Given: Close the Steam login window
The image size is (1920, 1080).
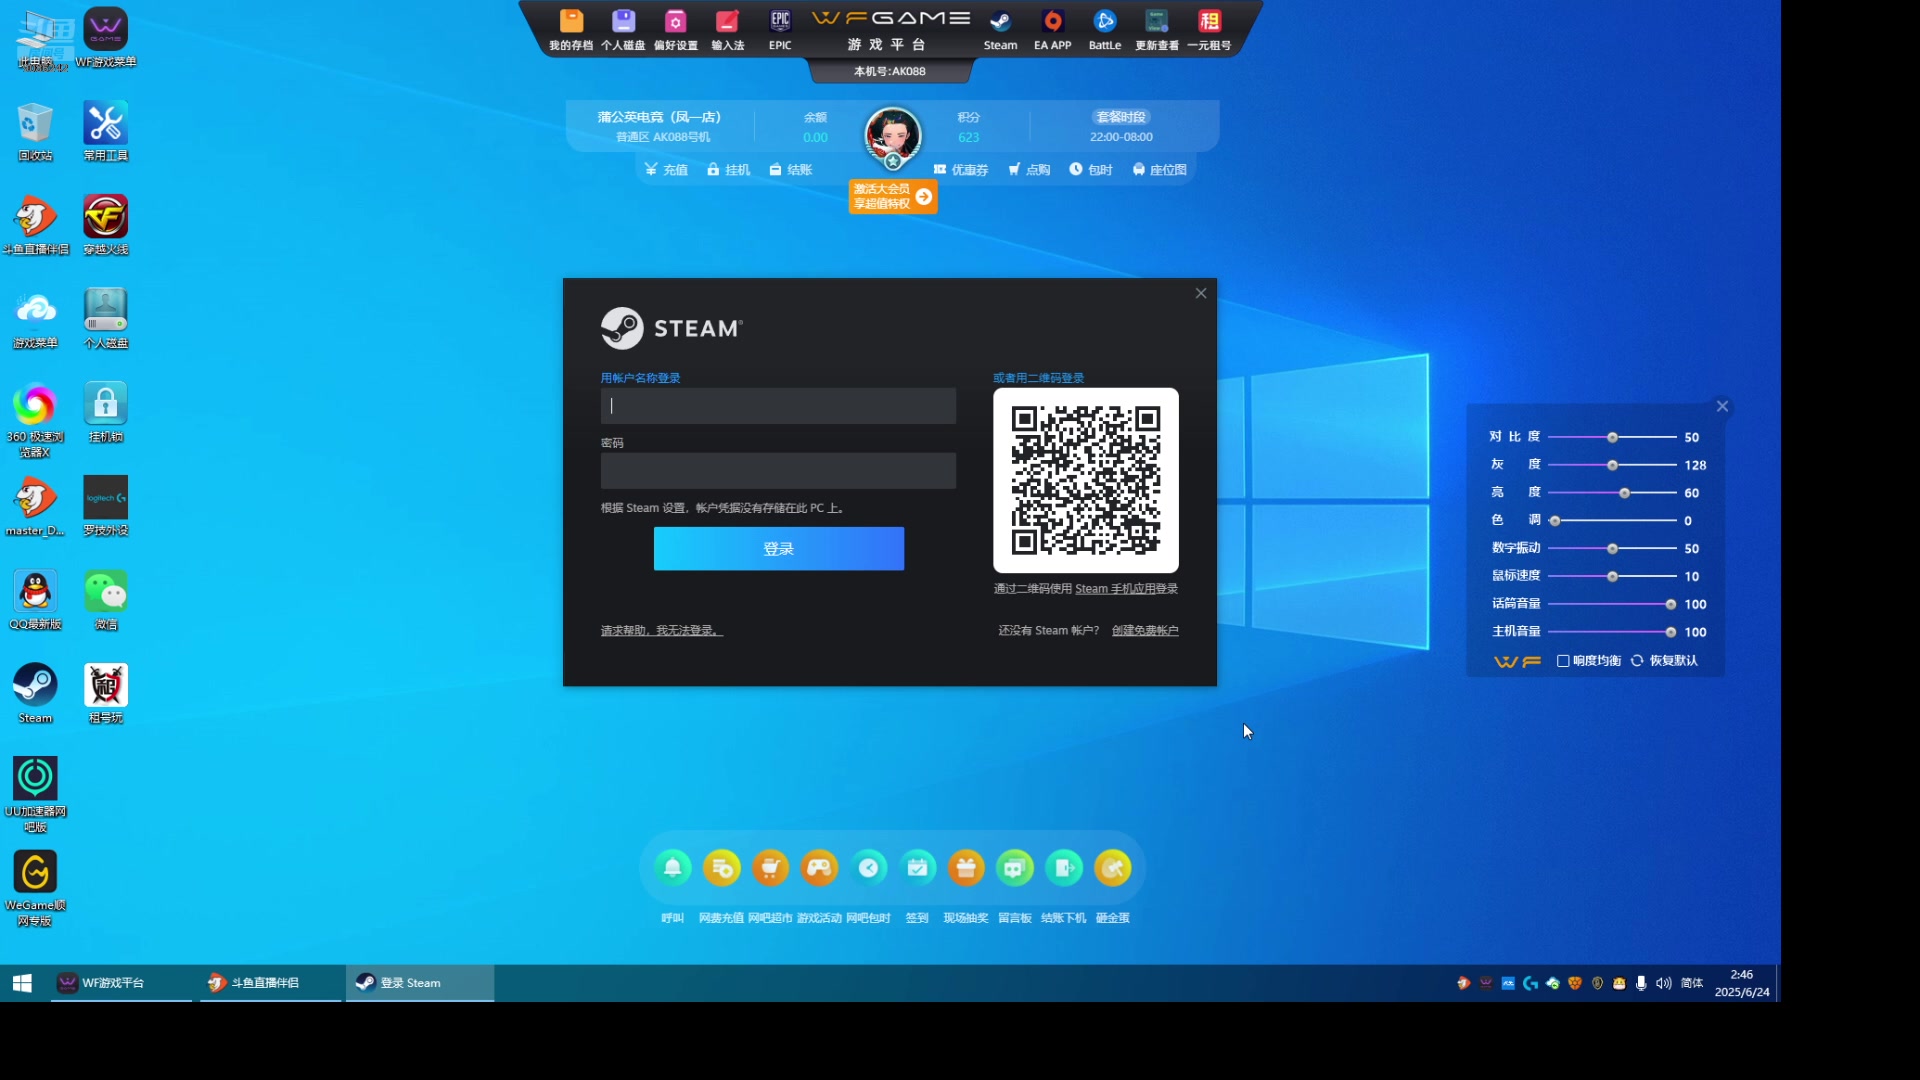Looking at the screenshot, I should (x=1201, y=293).
